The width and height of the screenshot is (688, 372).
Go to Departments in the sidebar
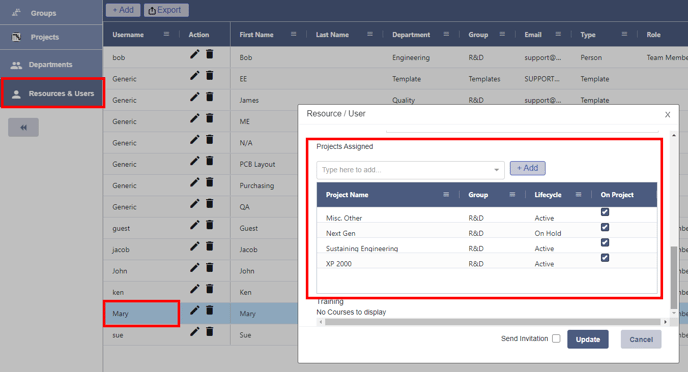(51, 64)
